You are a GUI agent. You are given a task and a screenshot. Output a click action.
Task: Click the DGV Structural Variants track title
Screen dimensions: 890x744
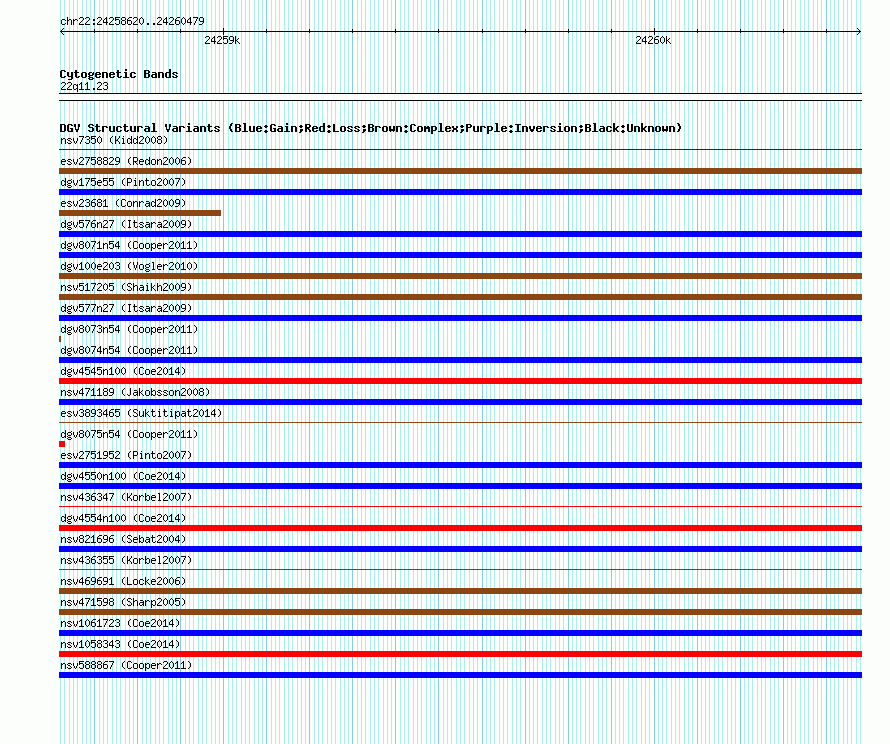point(371,128)
